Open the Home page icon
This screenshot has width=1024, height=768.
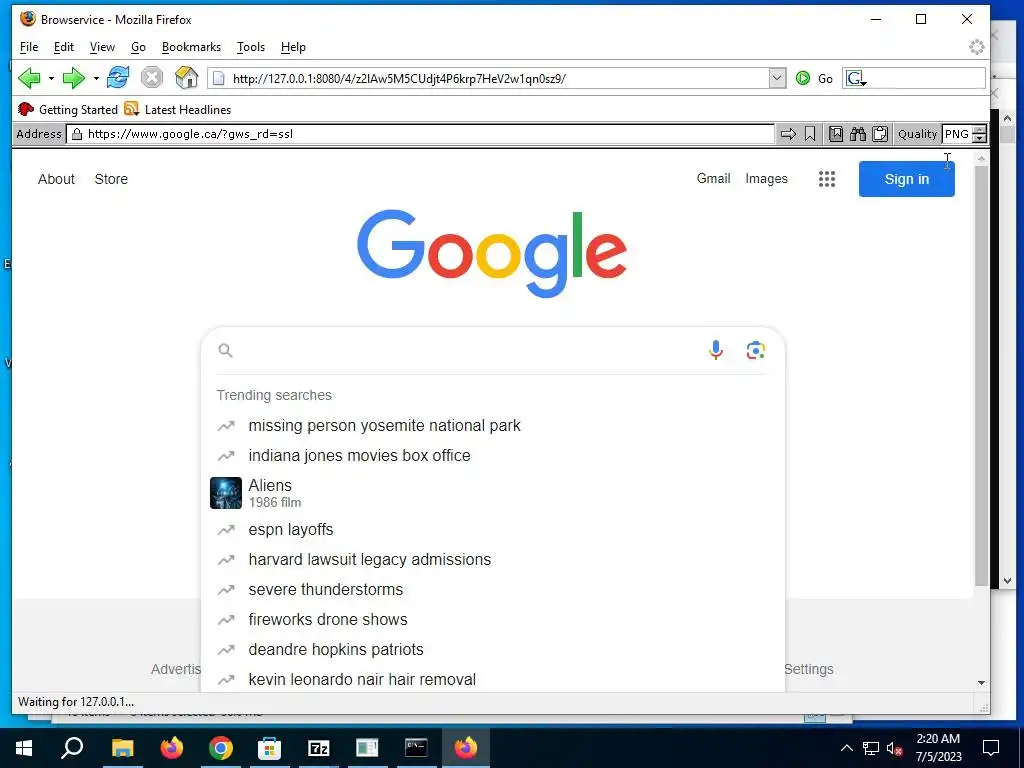pyautogui.click(x=187, y=78)
